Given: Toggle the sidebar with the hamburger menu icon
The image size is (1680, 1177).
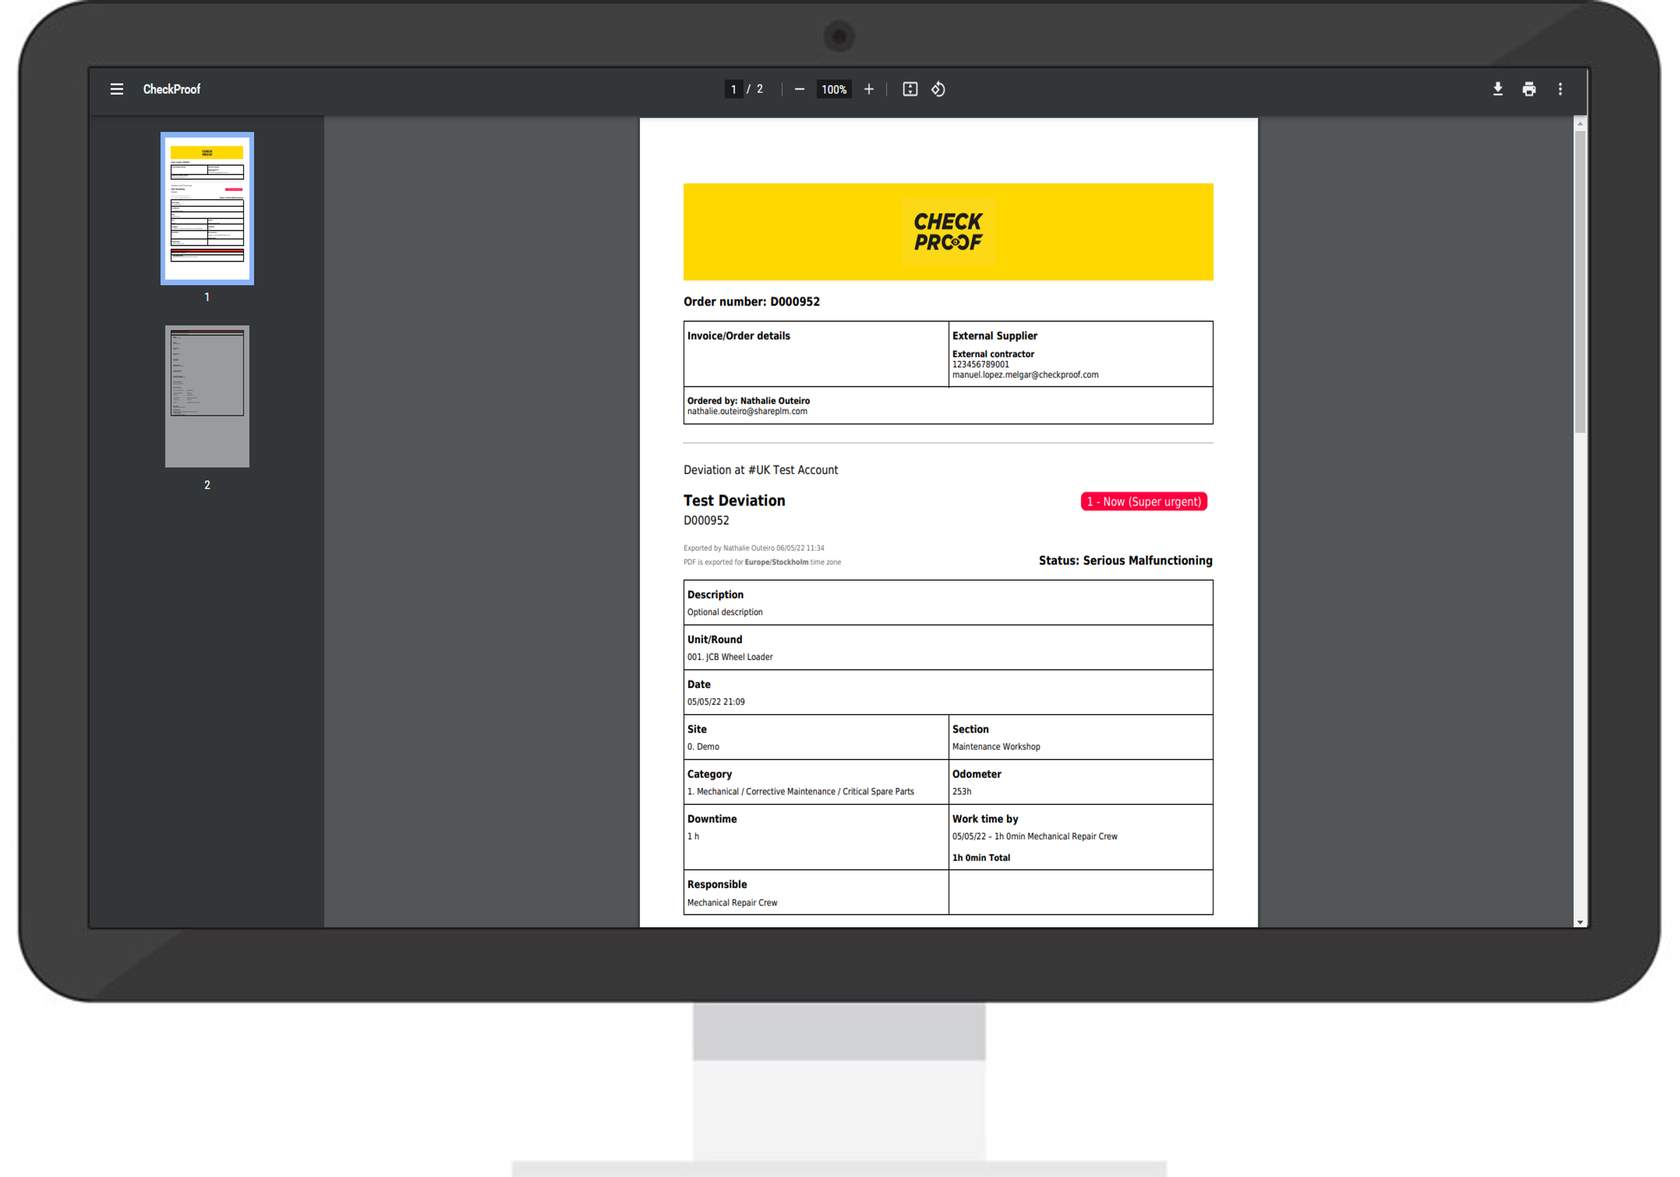Looking at the screenshot, I should click(117, 89).
